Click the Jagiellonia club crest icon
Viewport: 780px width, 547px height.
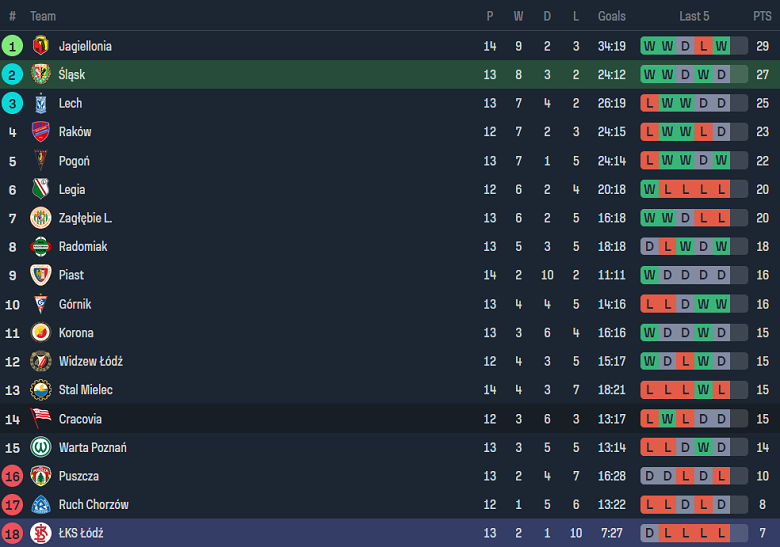41,46
